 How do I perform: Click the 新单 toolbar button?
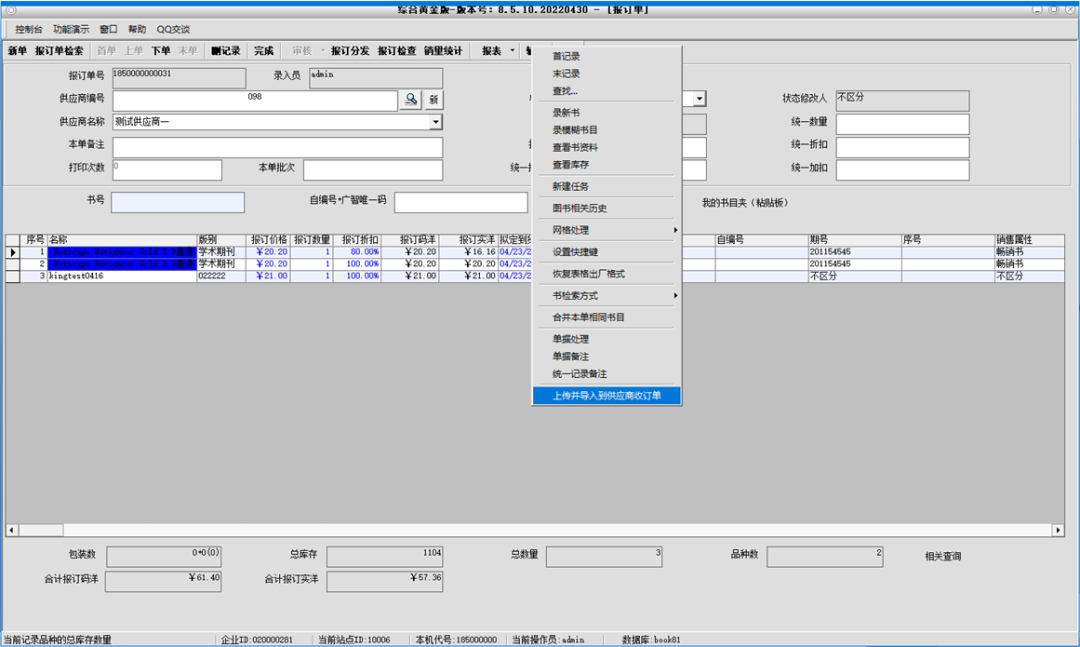[x=17, y=51]
